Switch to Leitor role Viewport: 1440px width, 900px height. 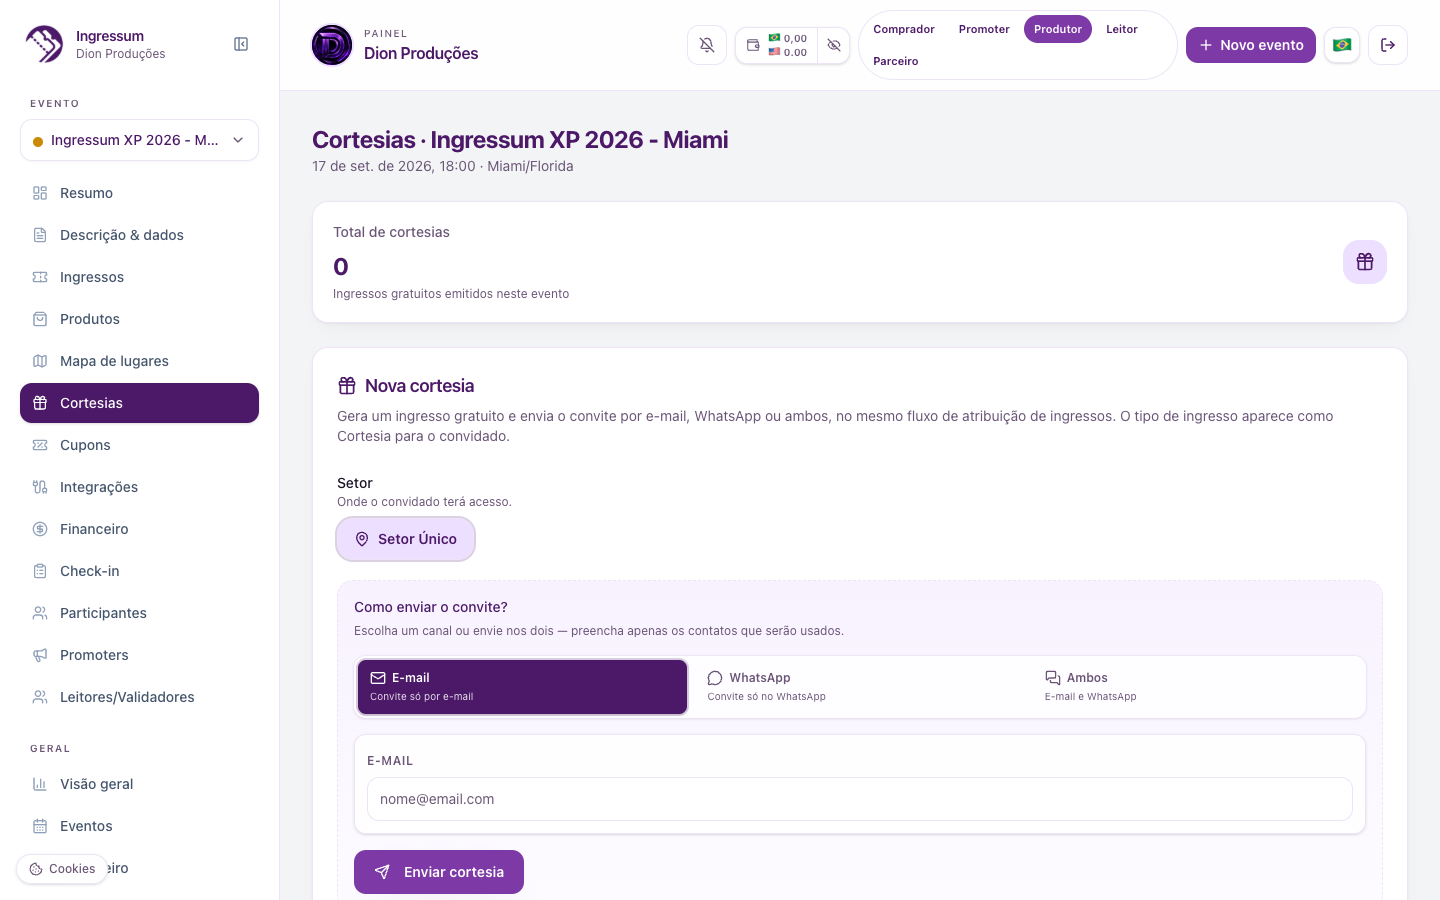[1122, 29]
